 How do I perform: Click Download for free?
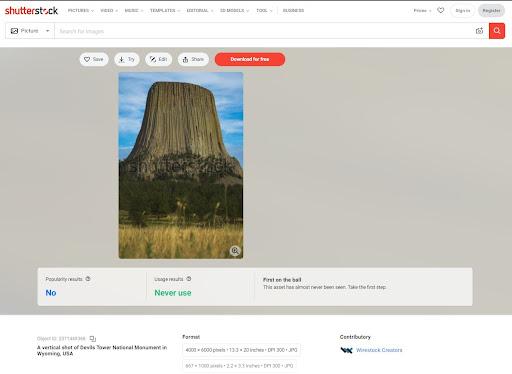click(x=250, y=59)
